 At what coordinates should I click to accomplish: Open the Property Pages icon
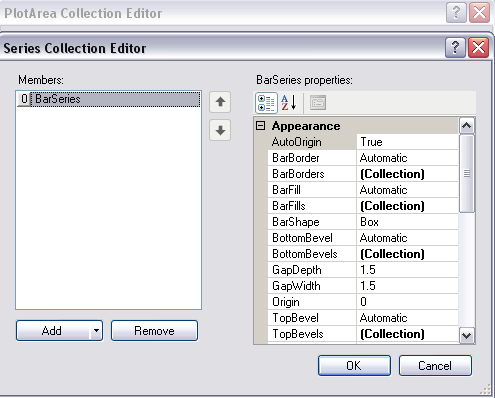318,103
